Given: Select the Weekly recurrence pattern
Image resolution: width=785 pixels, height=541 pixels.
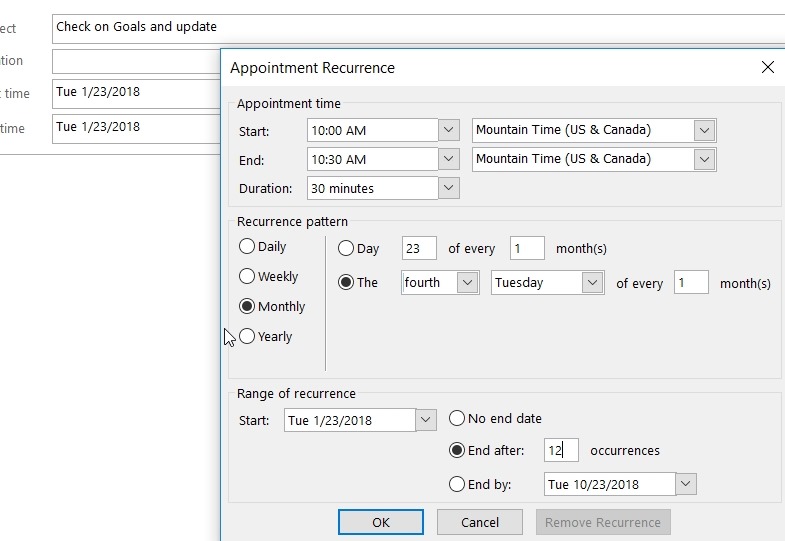Looking at the screenshot, I should [x=247, y=277].
